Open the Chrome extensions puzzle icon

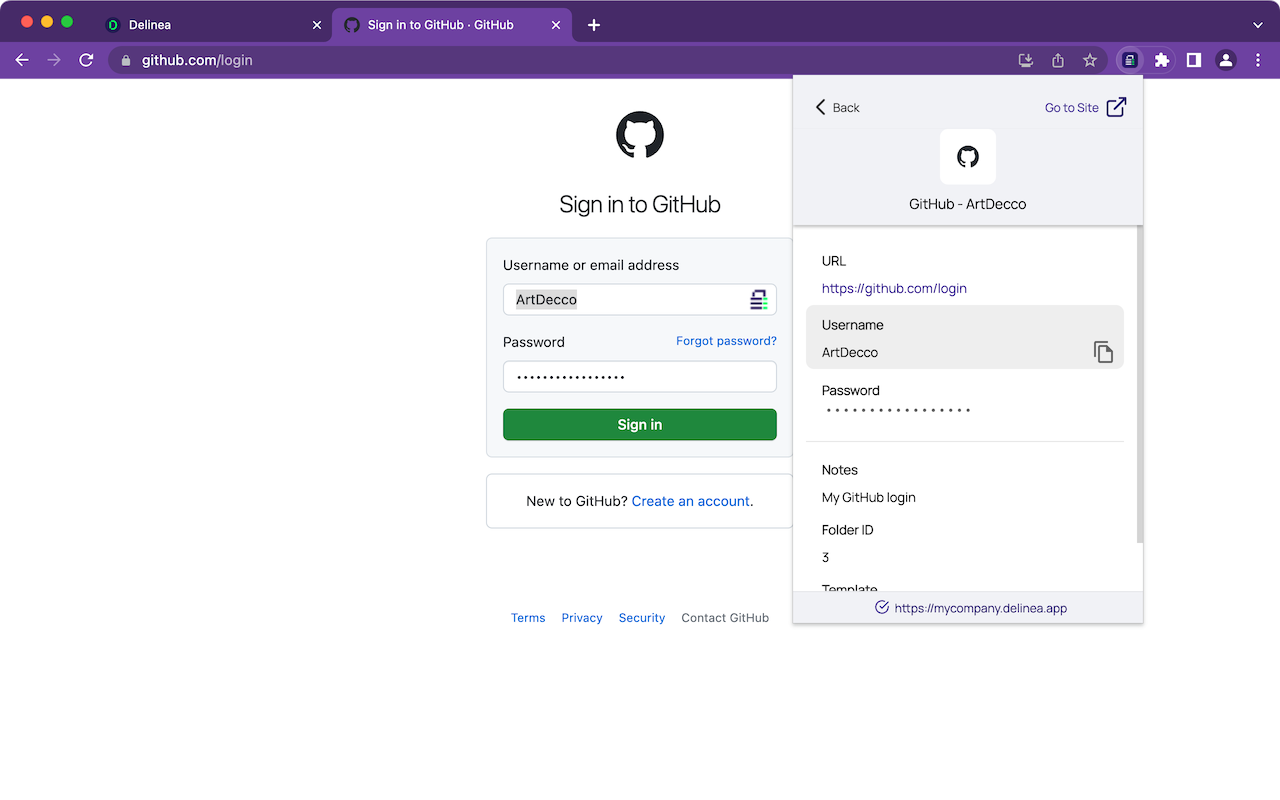[1161, 60]
